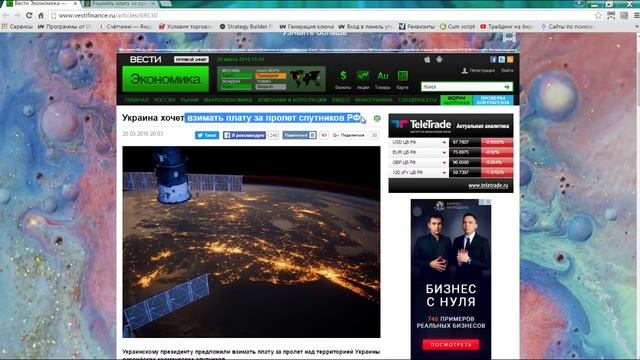
Task: Click the green ФОРУМ button
Action: click(x=456, y=100)
